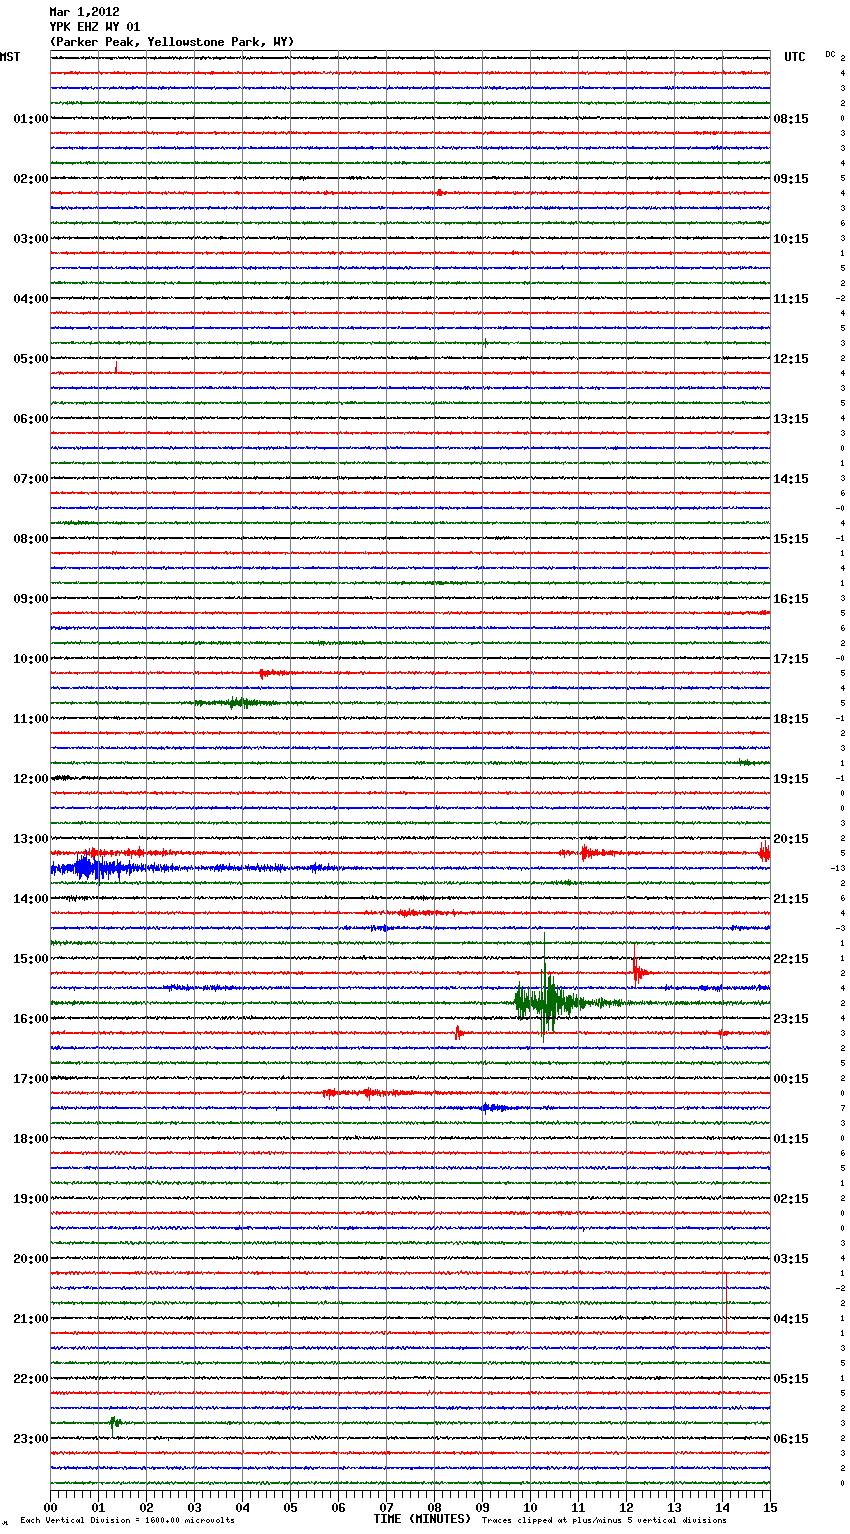Click the 14:15 UTC time label
The image size is (850, 1534).
[x=791, y=479]
